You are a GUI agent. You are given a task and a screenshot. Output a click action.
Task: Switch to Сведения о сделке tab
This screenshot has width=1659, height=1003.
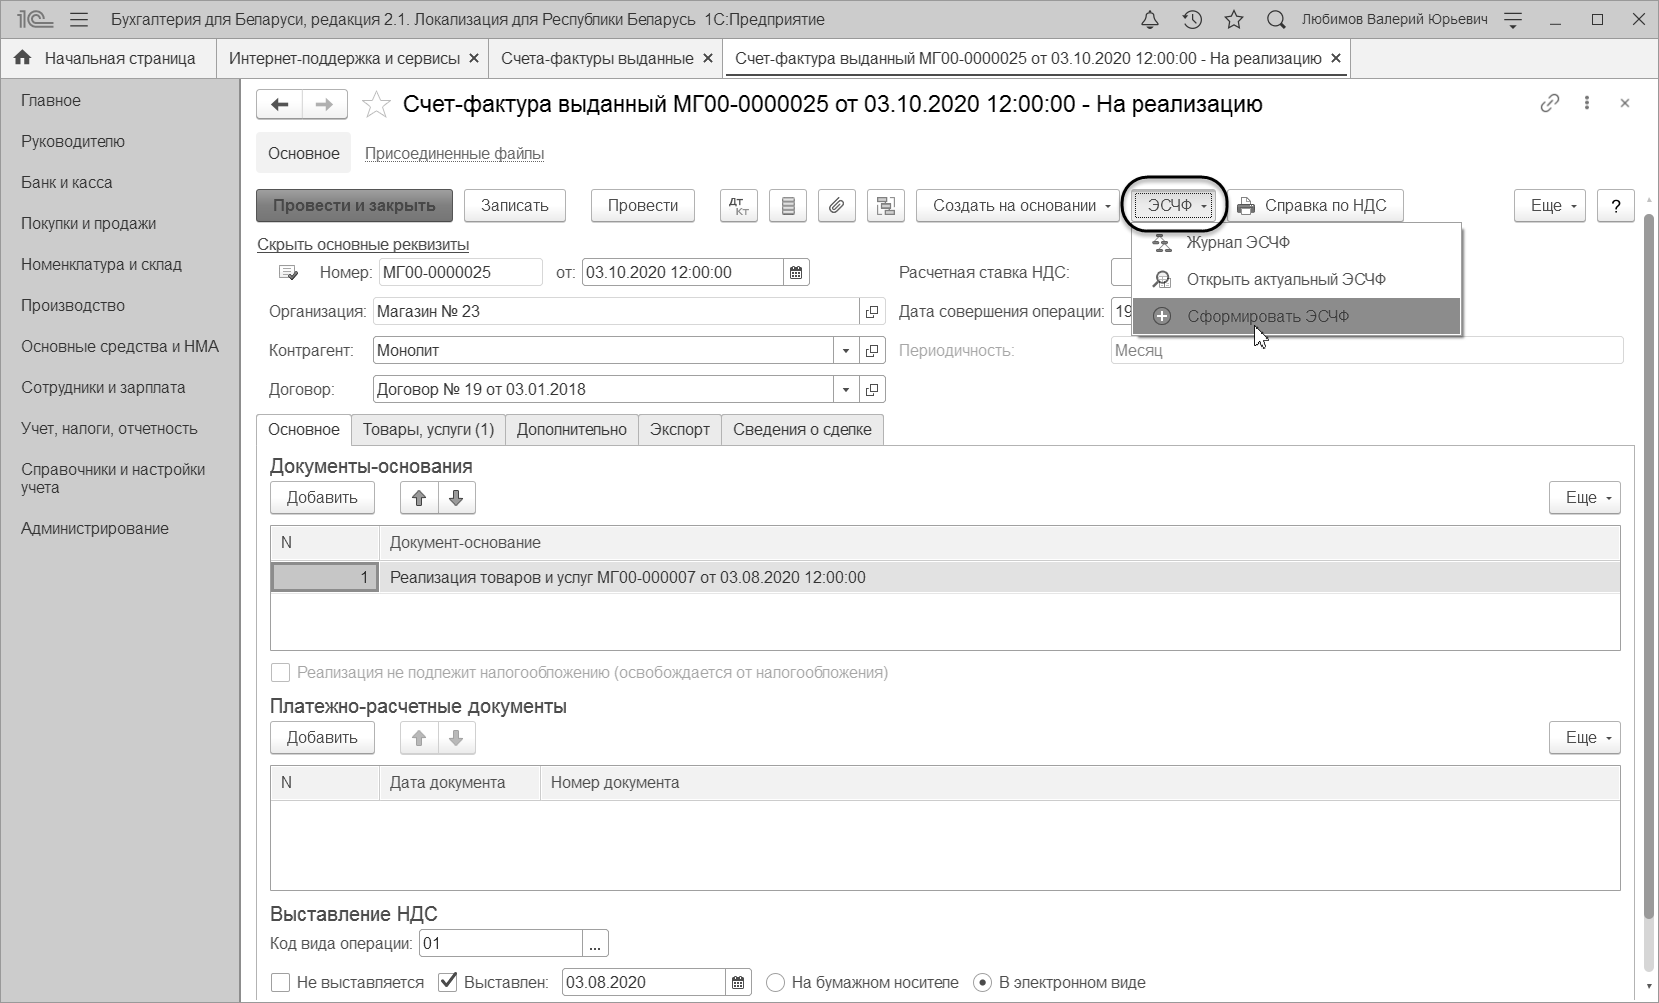802,429
